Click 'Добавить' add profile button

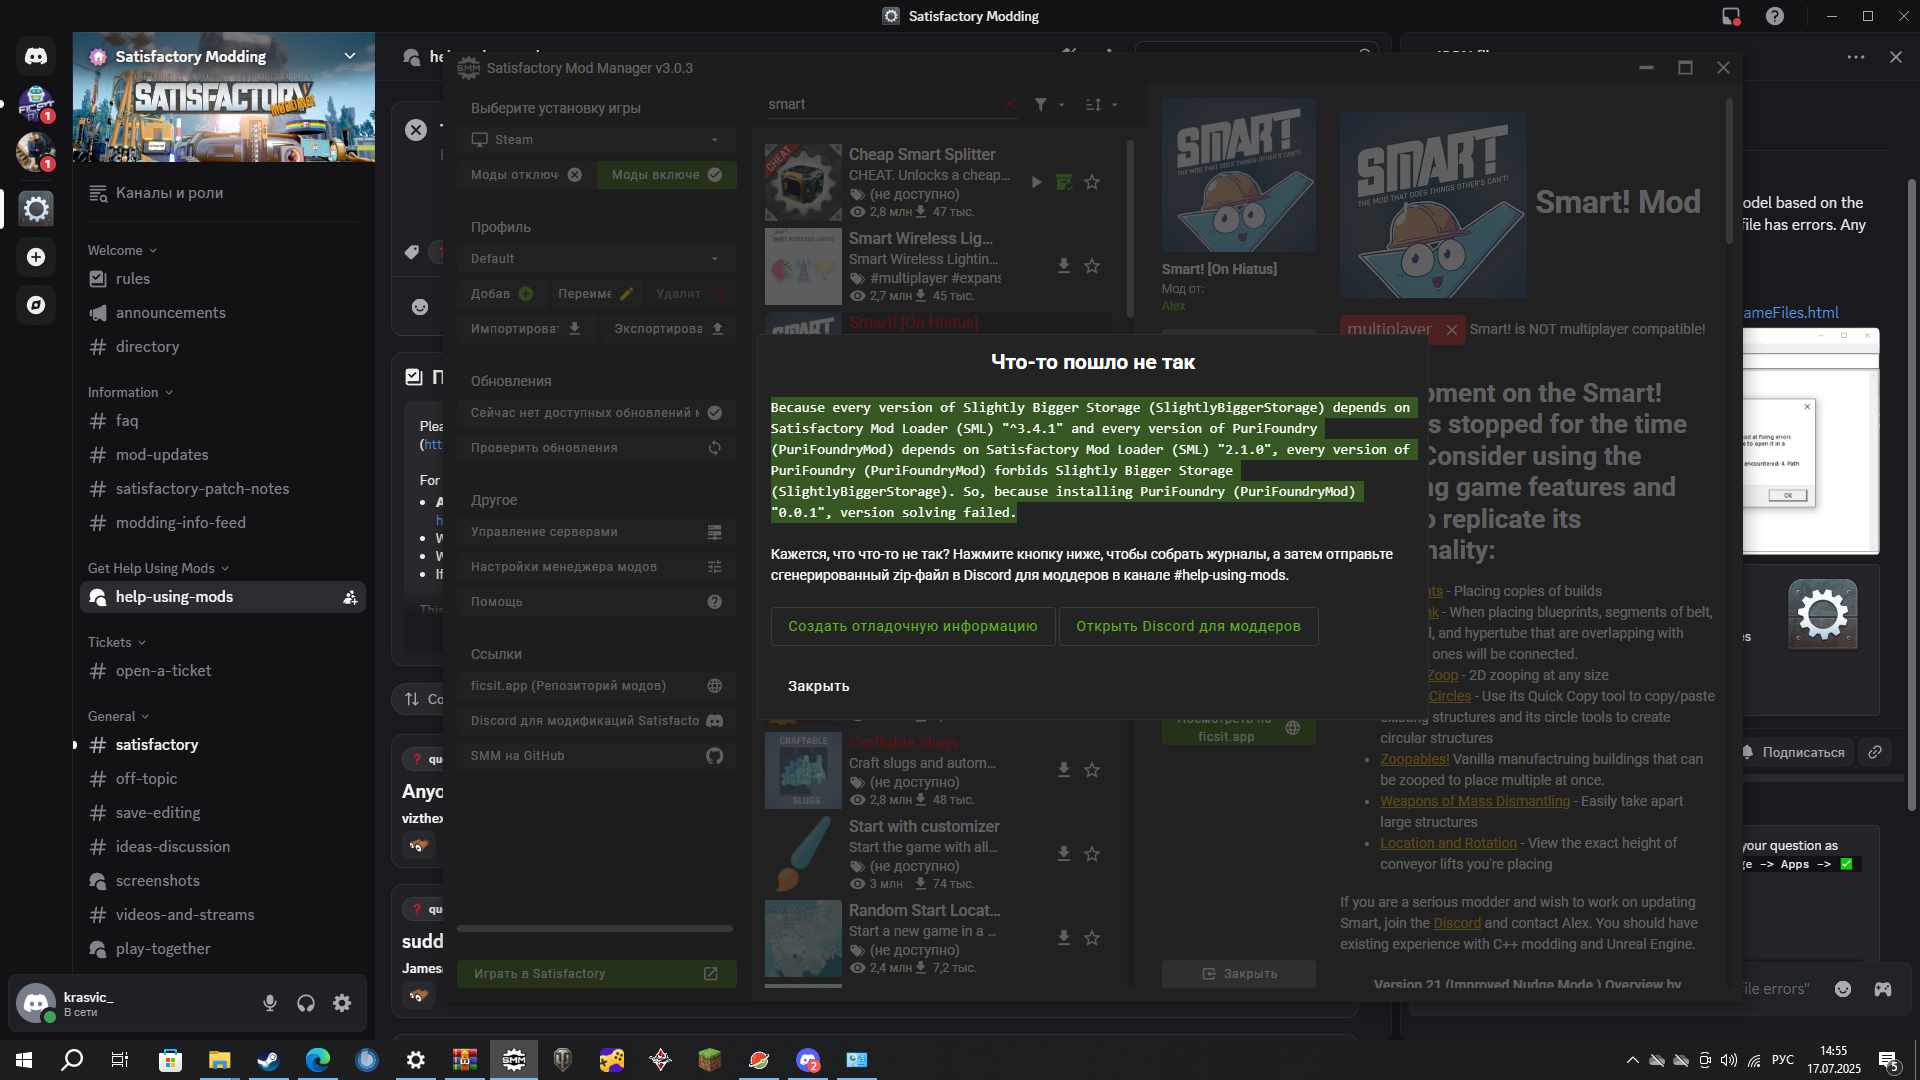pos(500,294)
